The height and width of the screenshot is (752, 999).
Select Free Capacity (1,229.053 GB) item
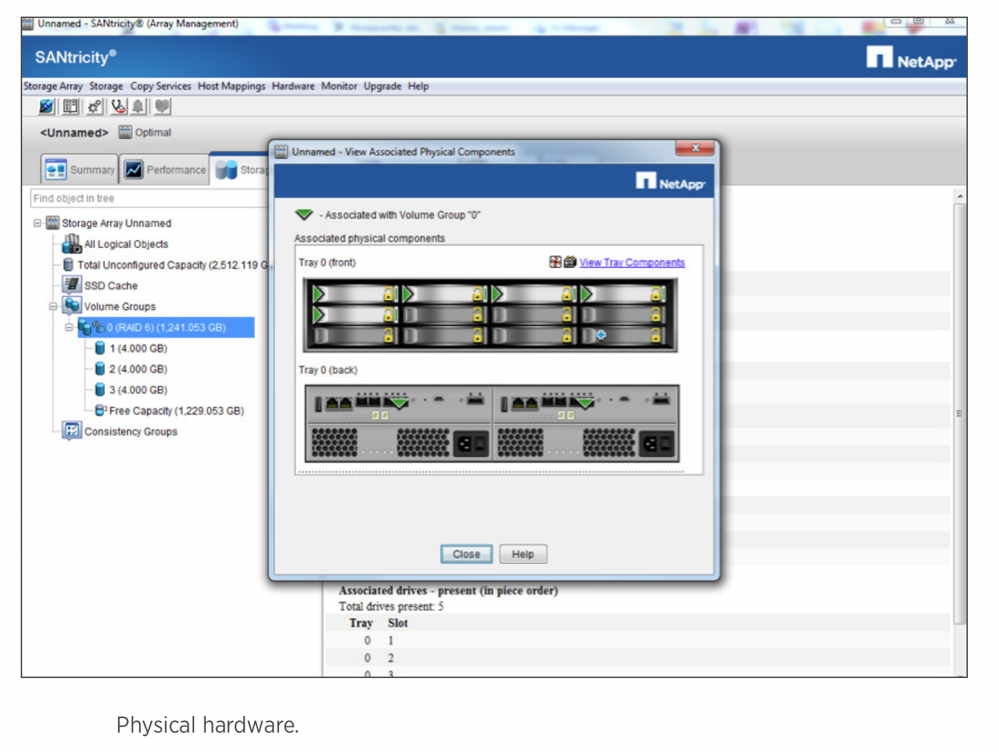169,410
